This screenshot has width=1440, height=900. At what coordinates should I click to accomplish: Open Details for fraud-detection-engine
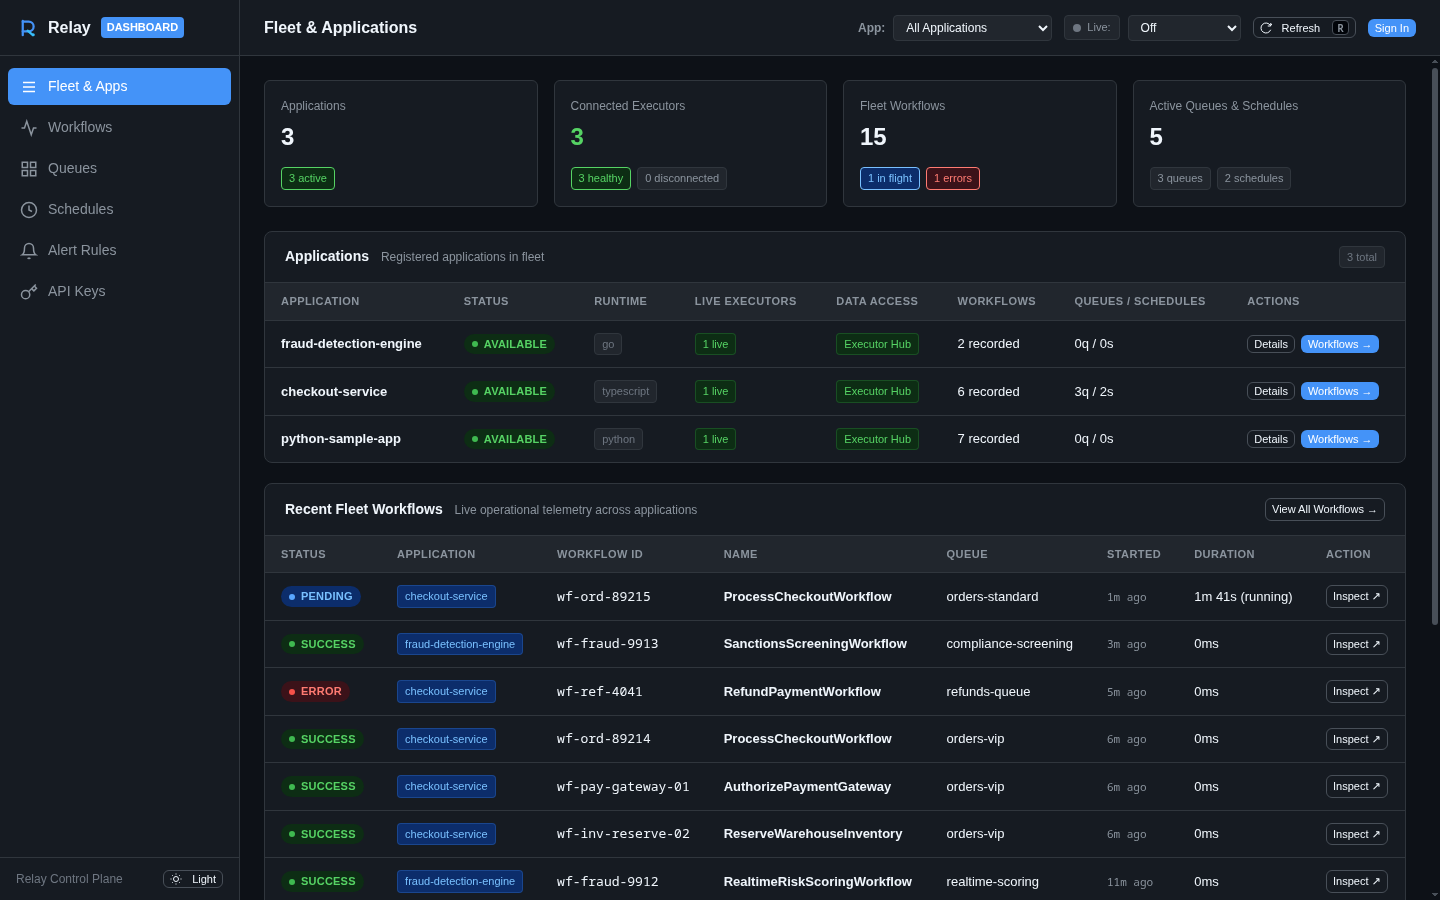point(1270,344)
